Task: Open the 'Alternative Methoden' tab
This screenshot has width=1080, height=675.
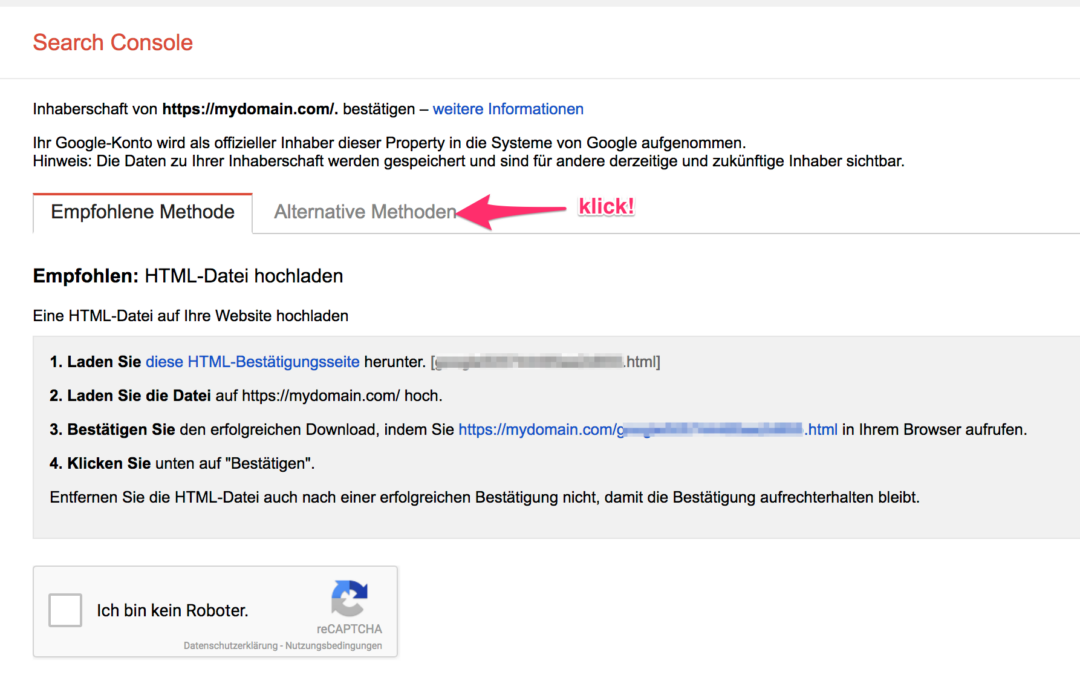Action: tap(365, 212)
